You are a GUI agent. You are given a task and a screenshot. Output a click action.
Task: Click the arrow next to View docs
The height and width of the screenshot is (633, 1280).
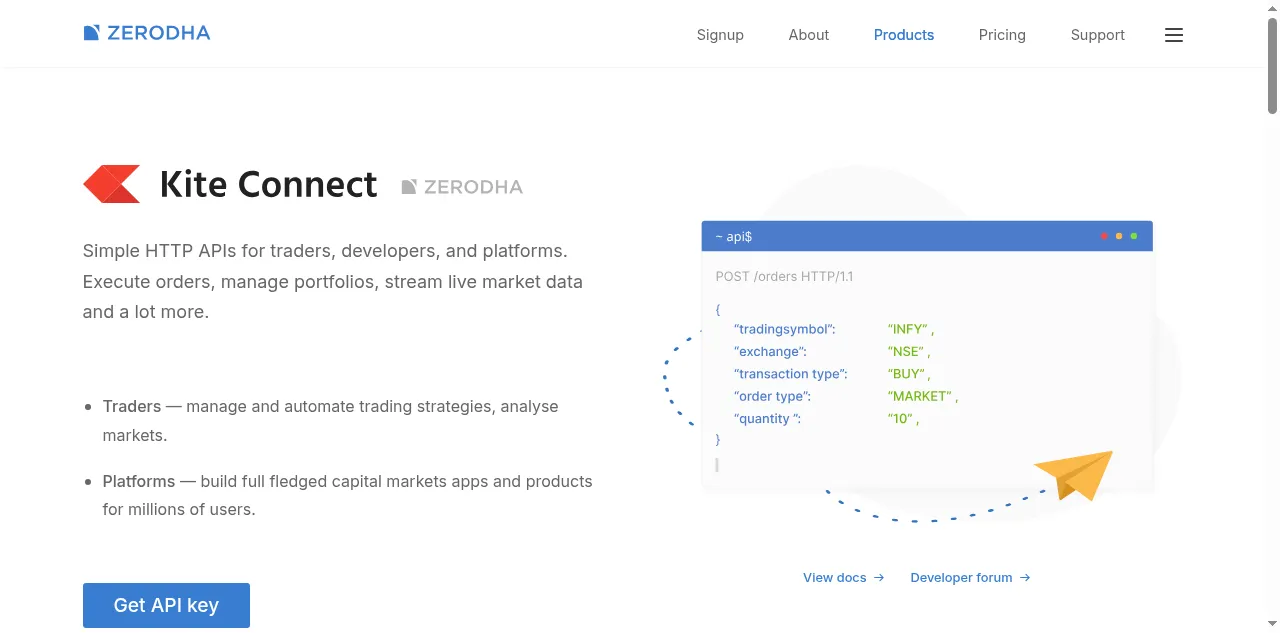point(879,578)
